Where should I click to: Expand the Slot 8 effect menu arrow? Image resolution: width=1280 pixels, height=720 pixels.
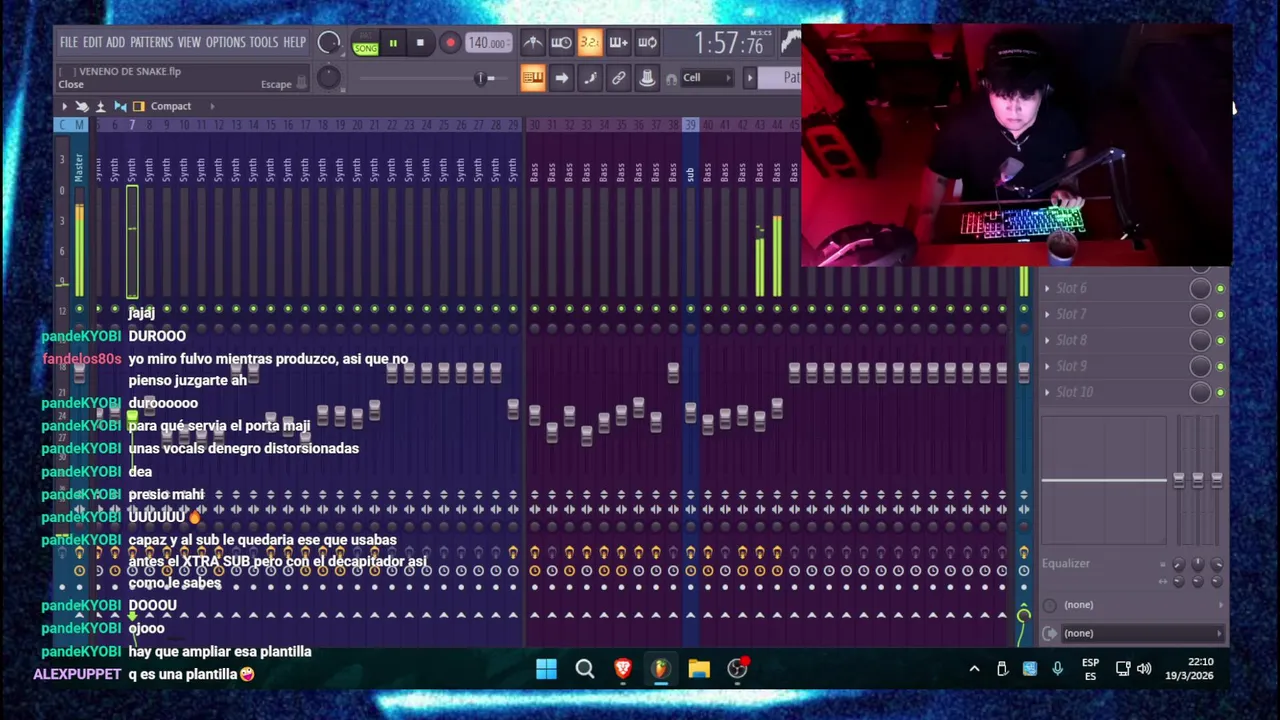(1047, 340)
